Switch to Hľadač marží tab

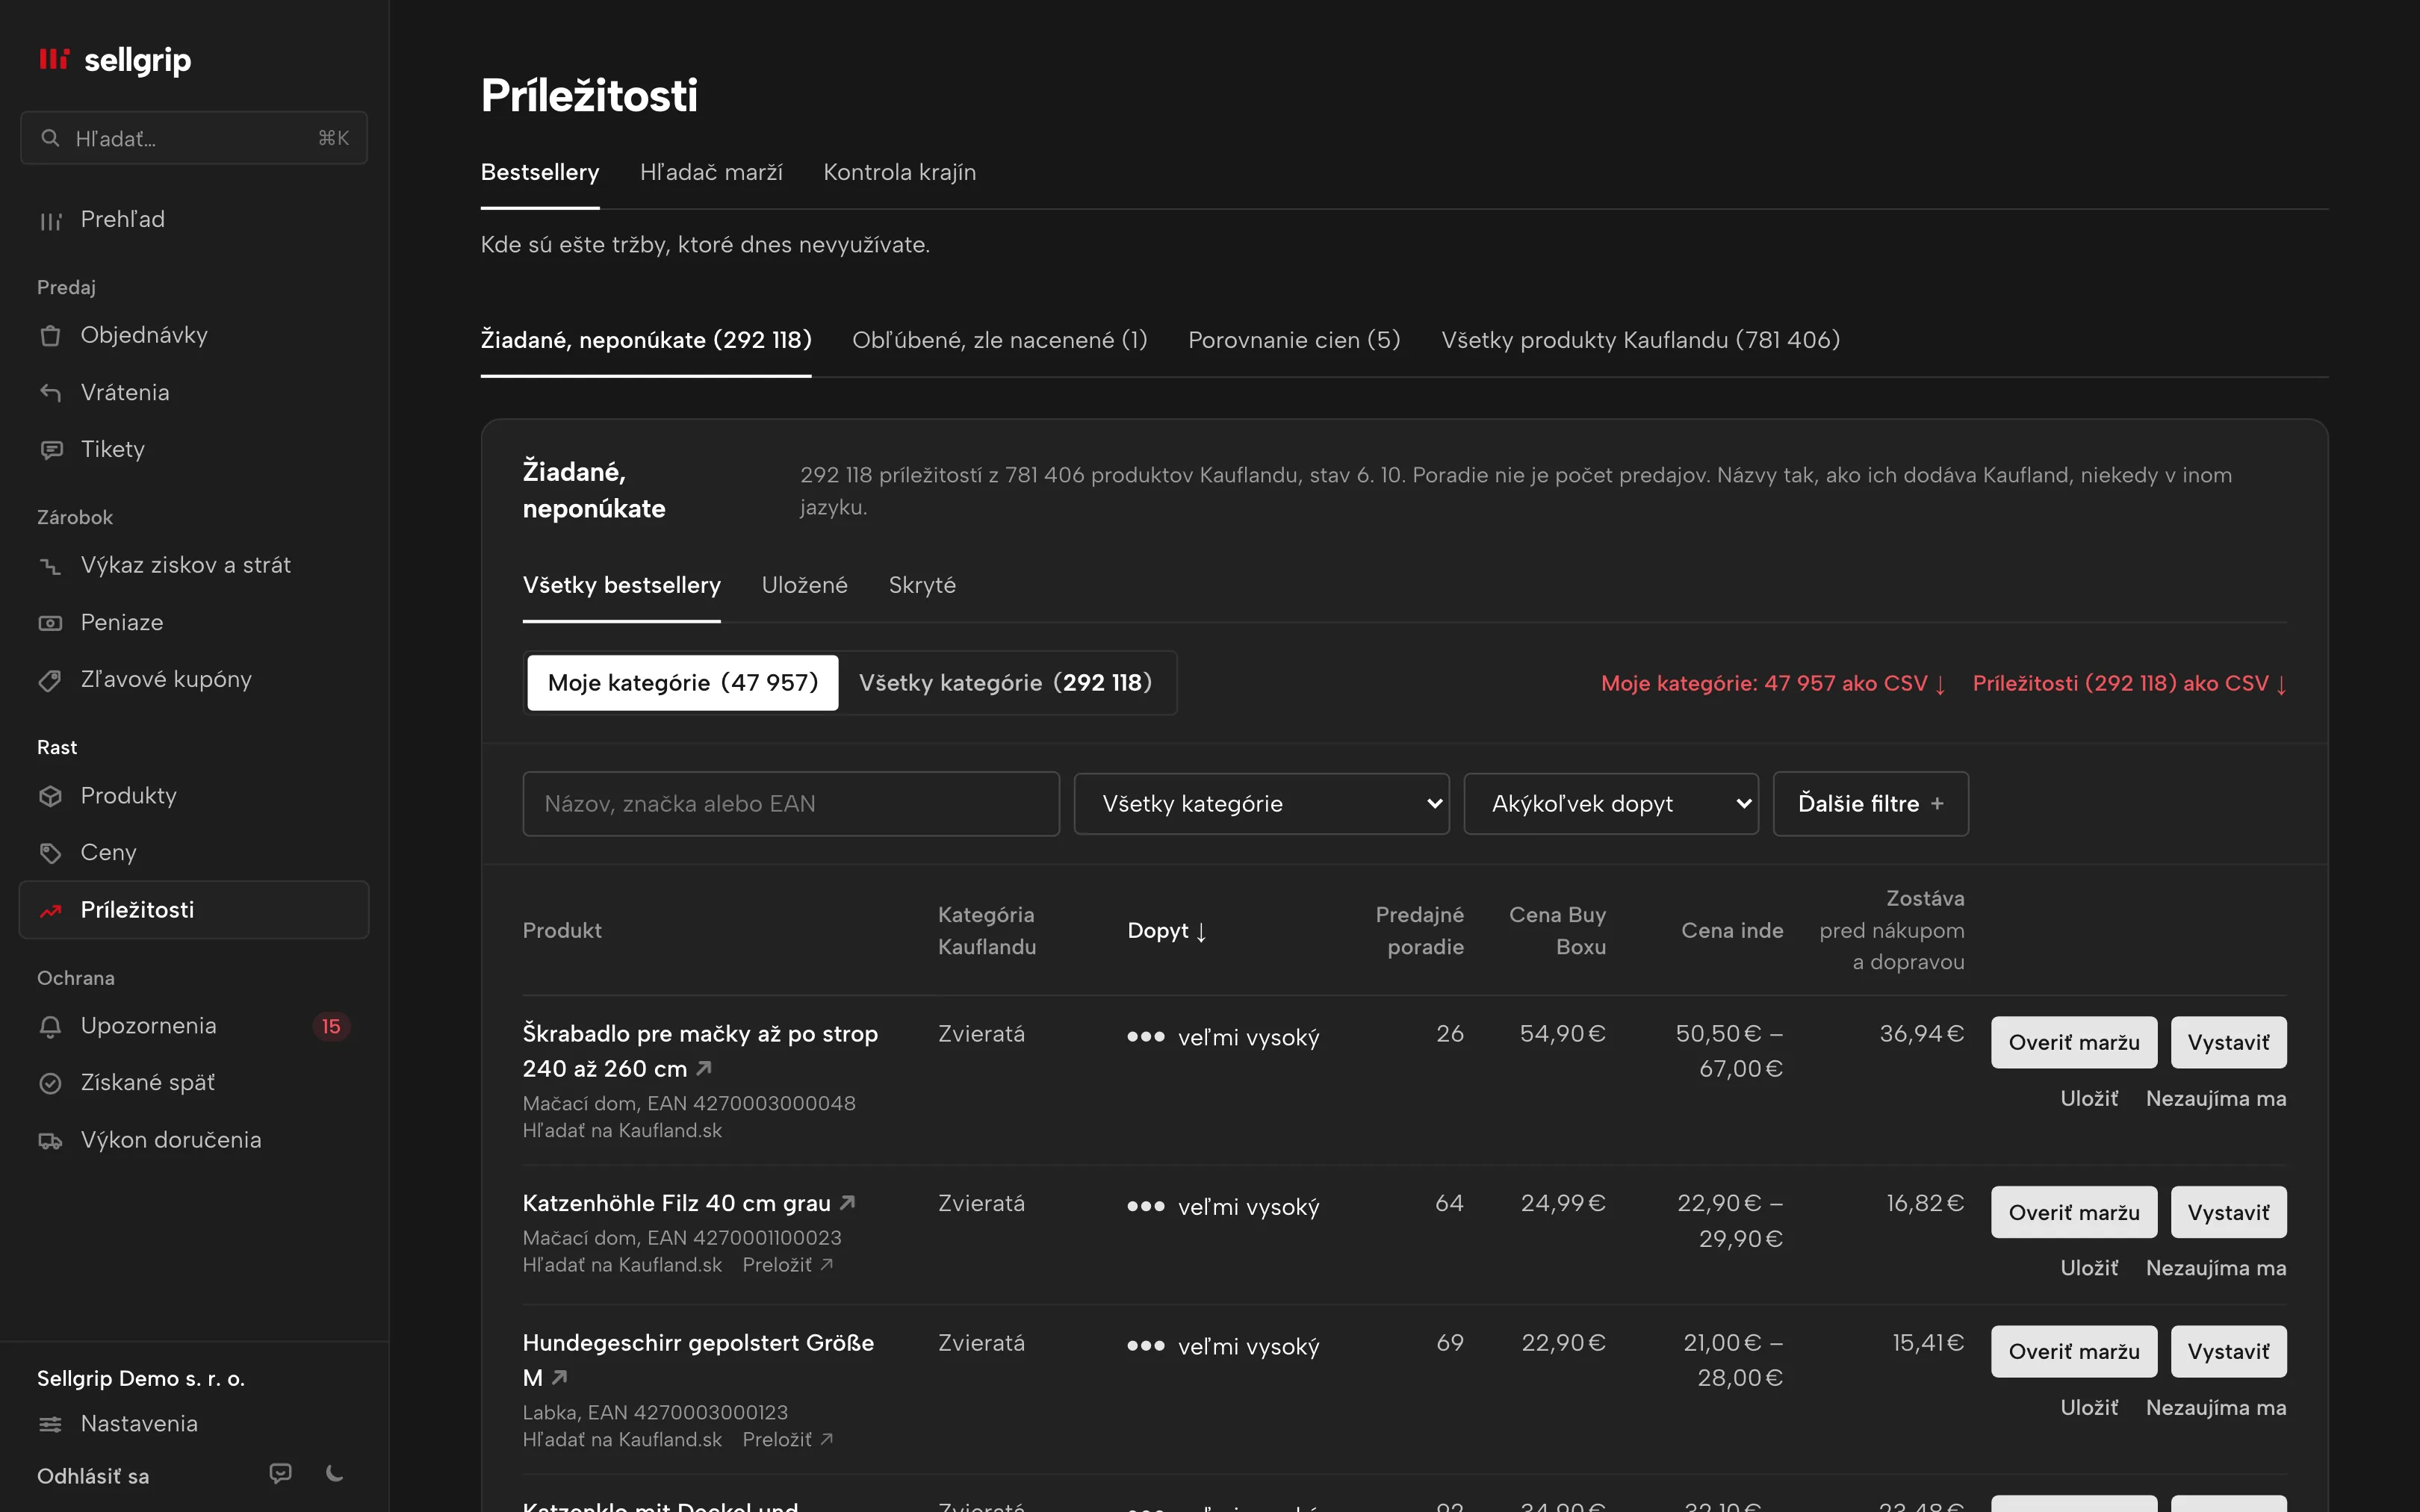[x=711, y=172]
